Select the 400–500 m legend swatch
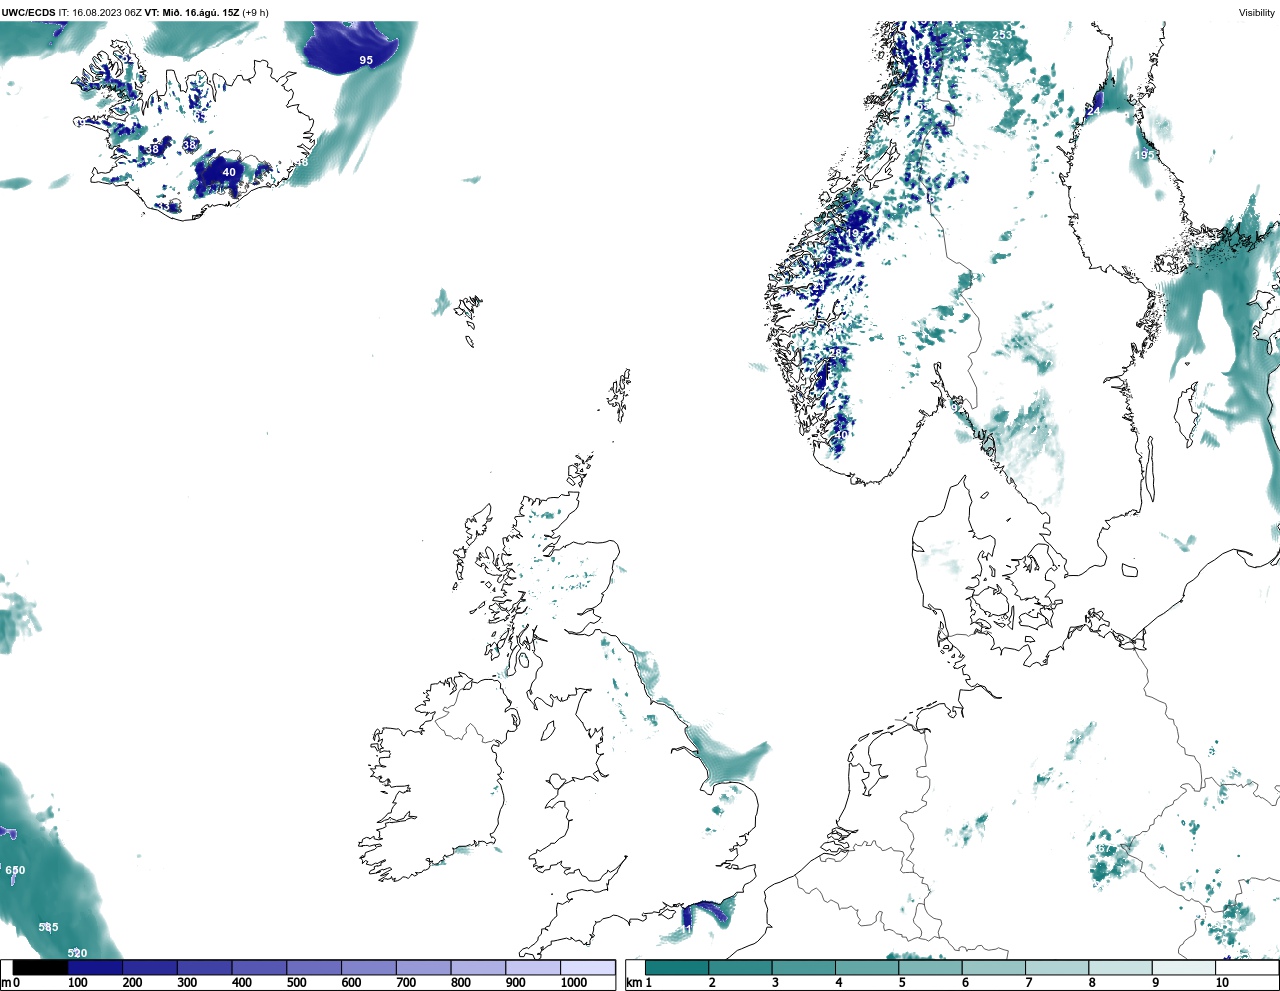Viewport: 1280px width, 991px height. point(259,968)
